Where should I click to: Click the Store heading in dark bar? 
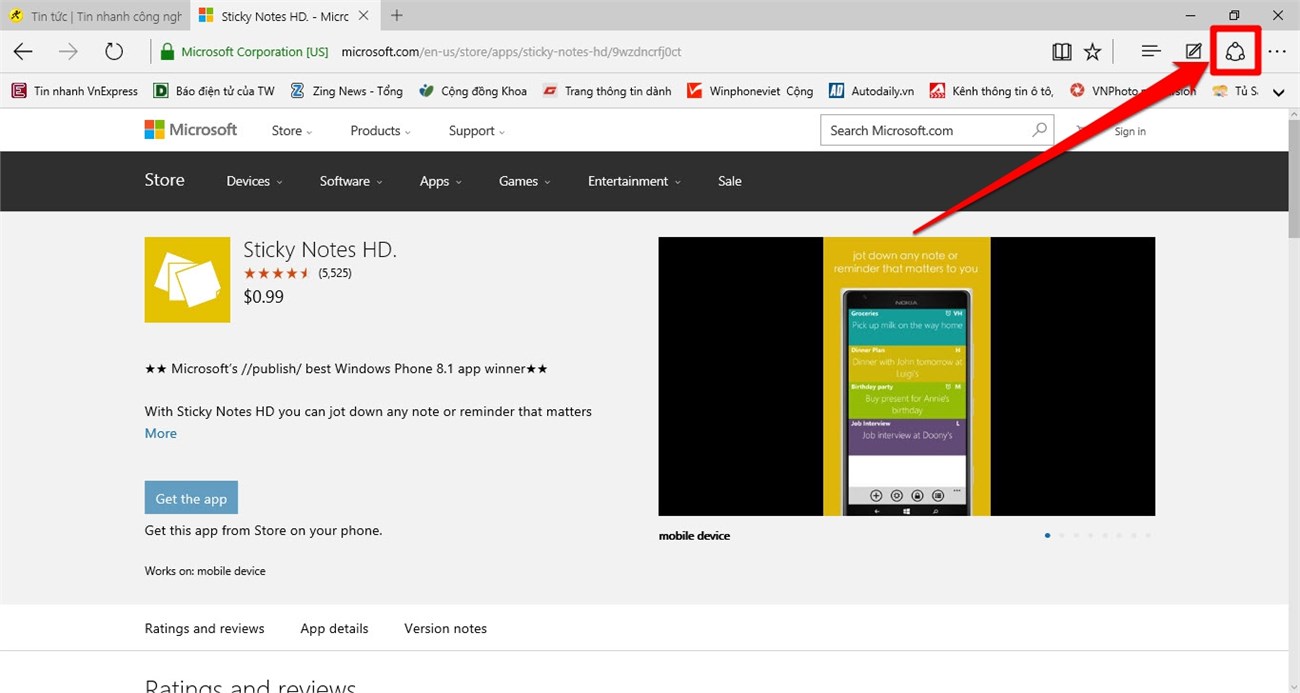pos(164,180)
